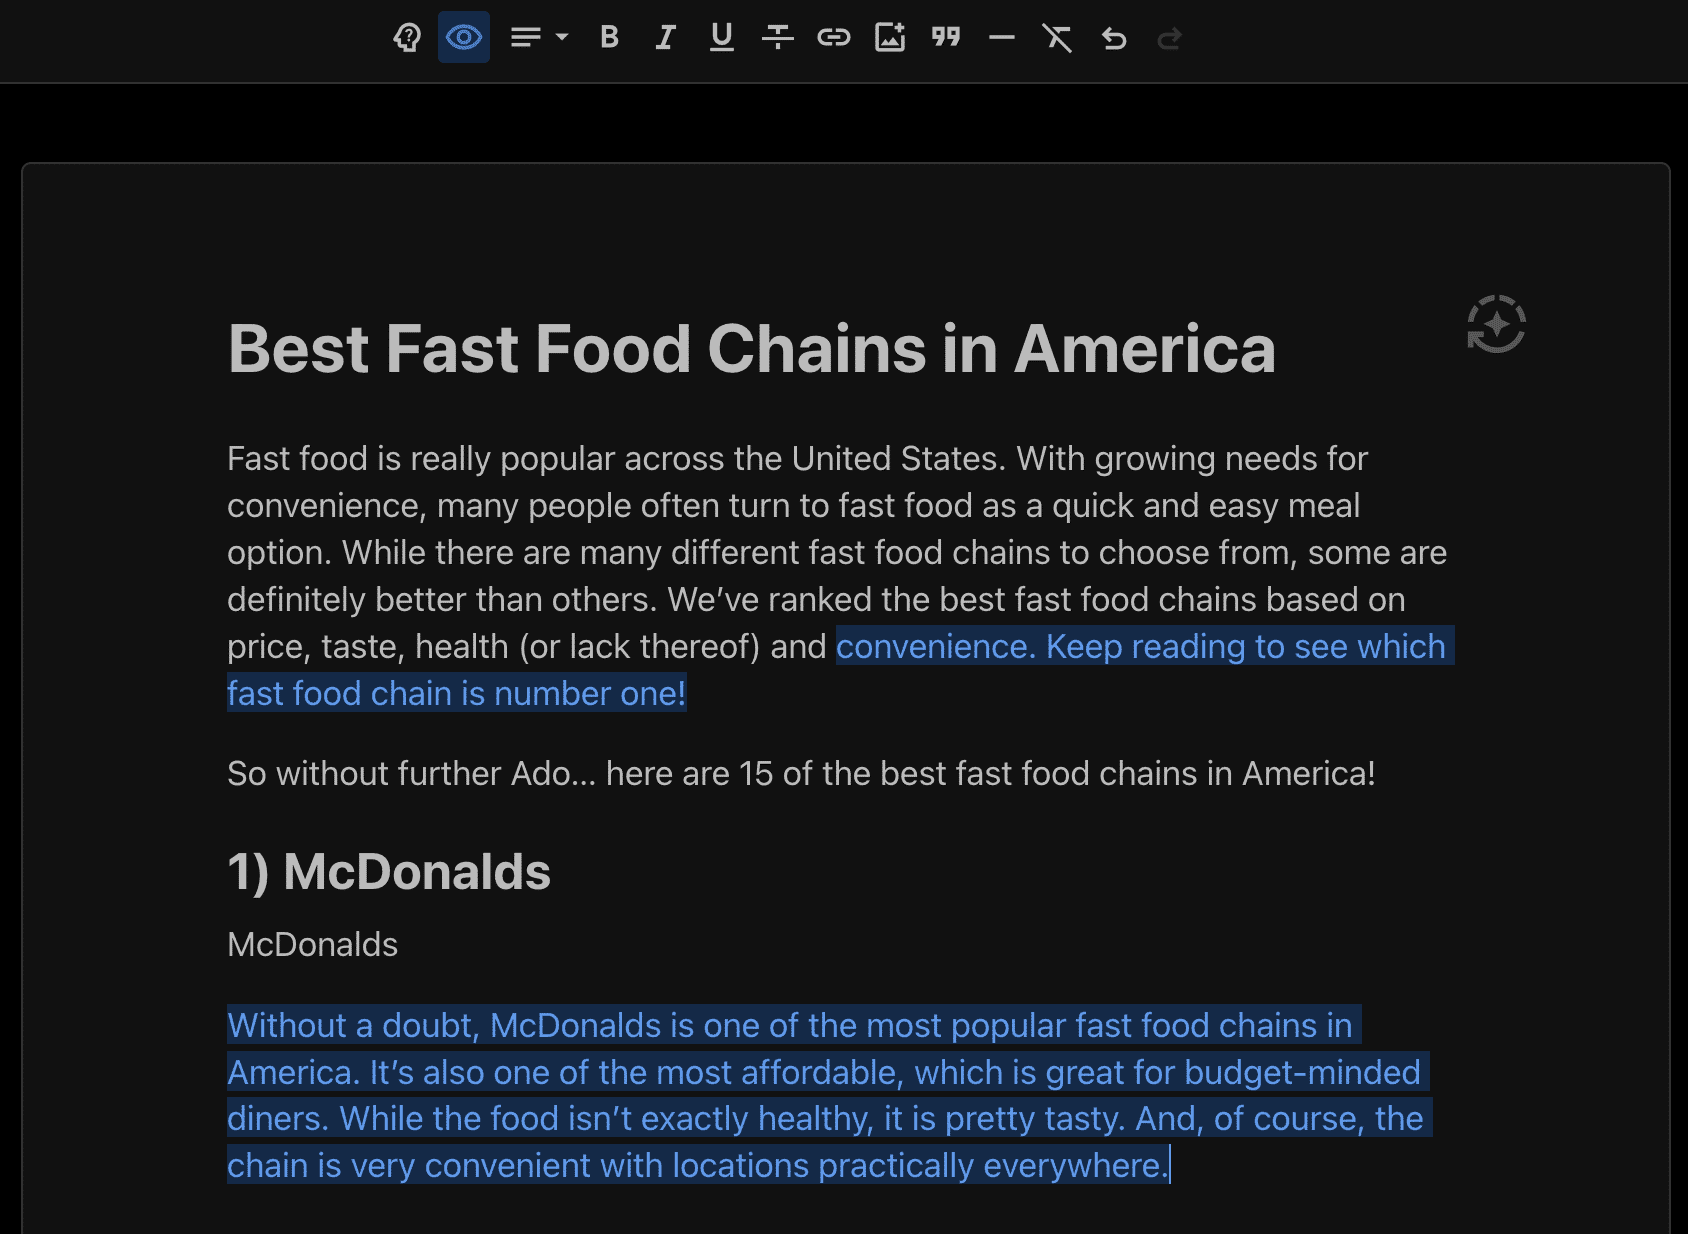The height and width of the screenshot is (1234, 1688).
Task: Insert a horizontal divider line
Action: pyautogui.click(x=1001, y=38)
